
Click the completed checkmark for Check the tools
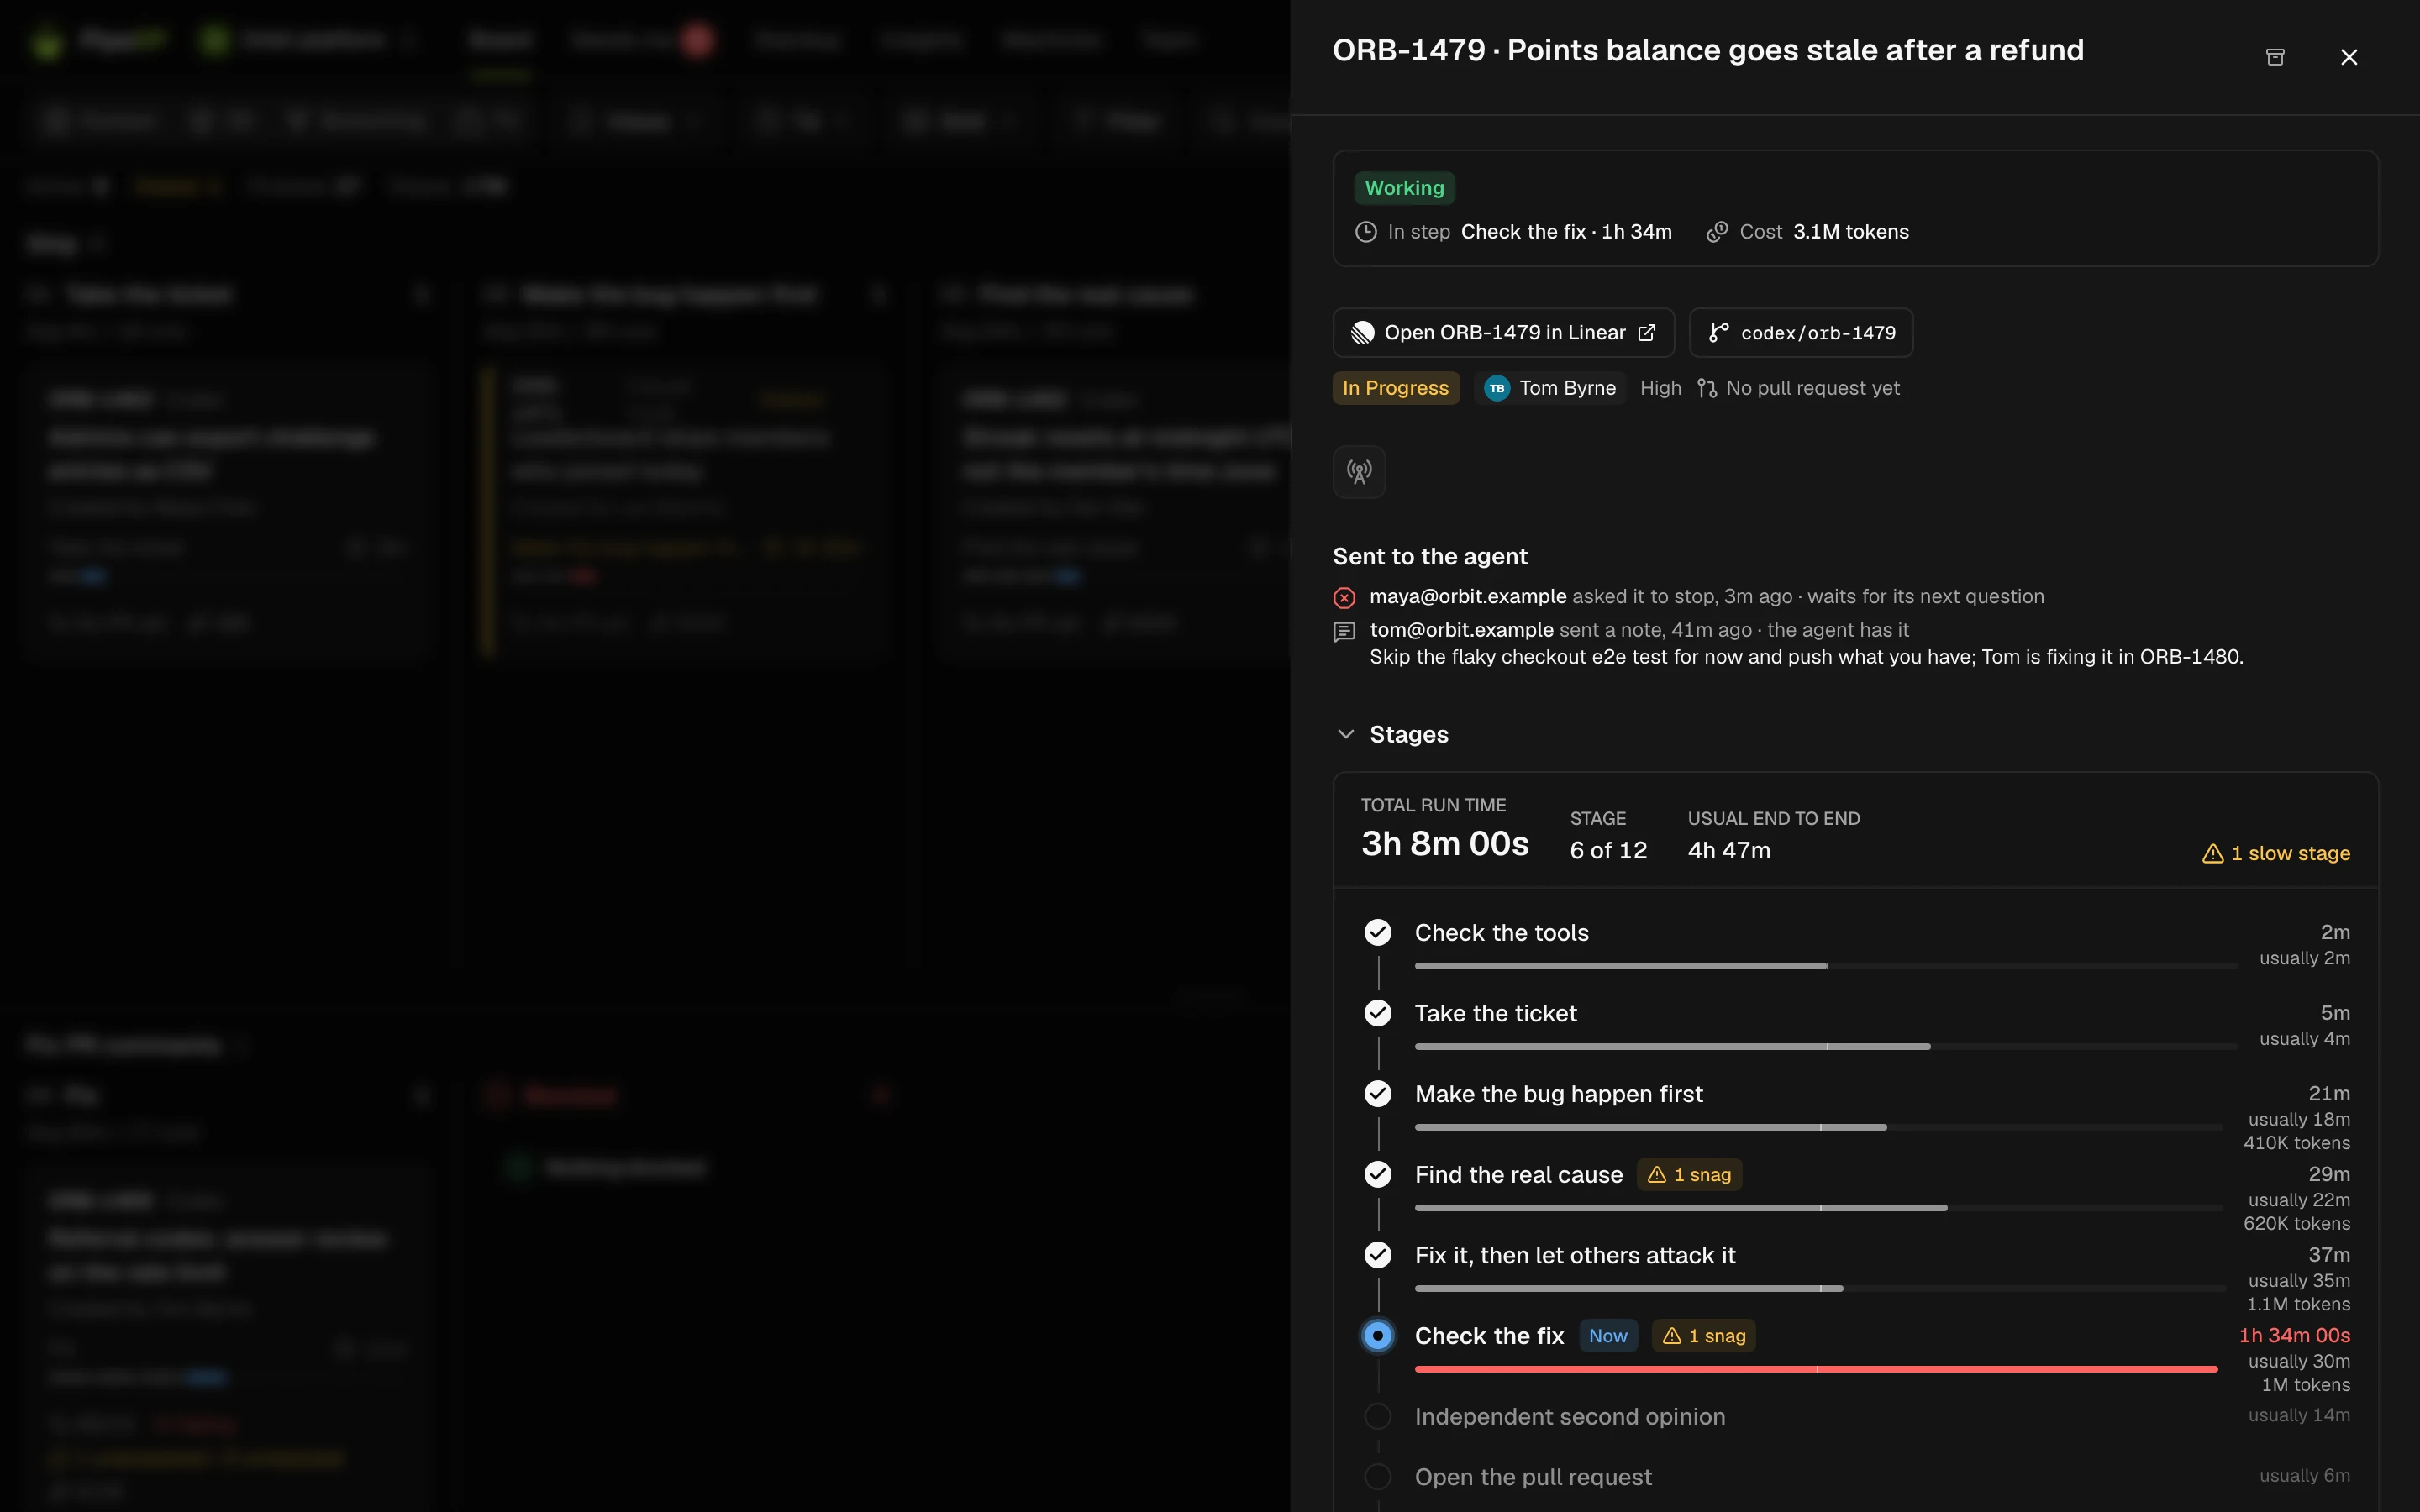[1378, 932]
